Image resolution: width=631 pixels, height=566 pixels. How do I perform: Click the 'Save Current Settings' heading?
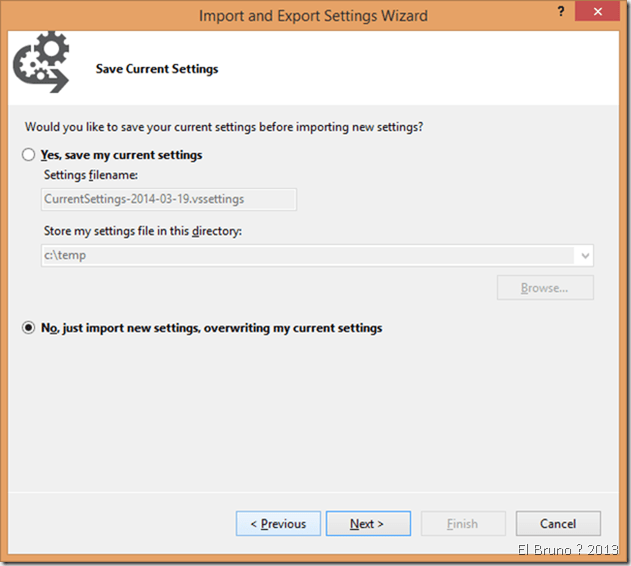pos(157,69)
